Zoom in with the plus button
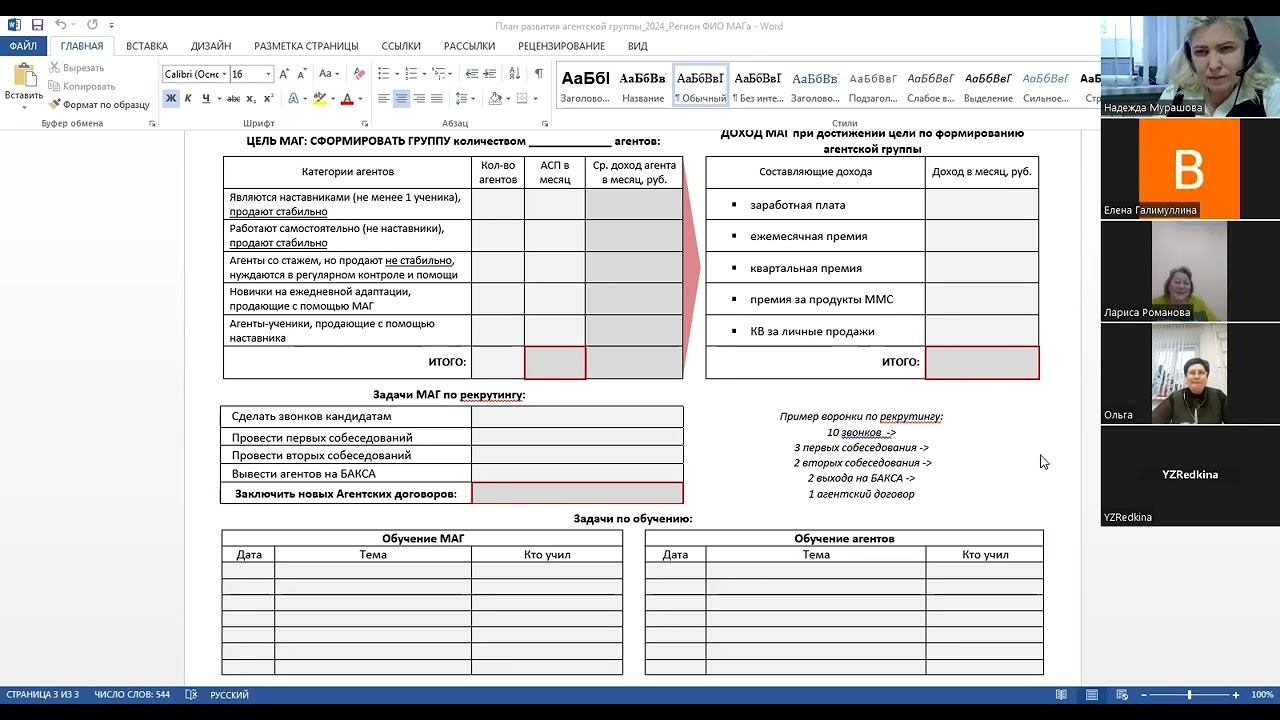 pyautogui.click(x=1236, y=695)
